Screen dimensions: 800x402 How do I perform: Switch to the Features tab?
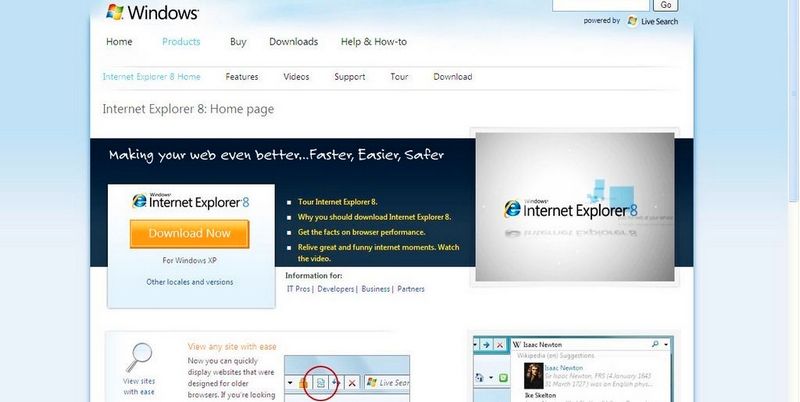coord(242,77)
